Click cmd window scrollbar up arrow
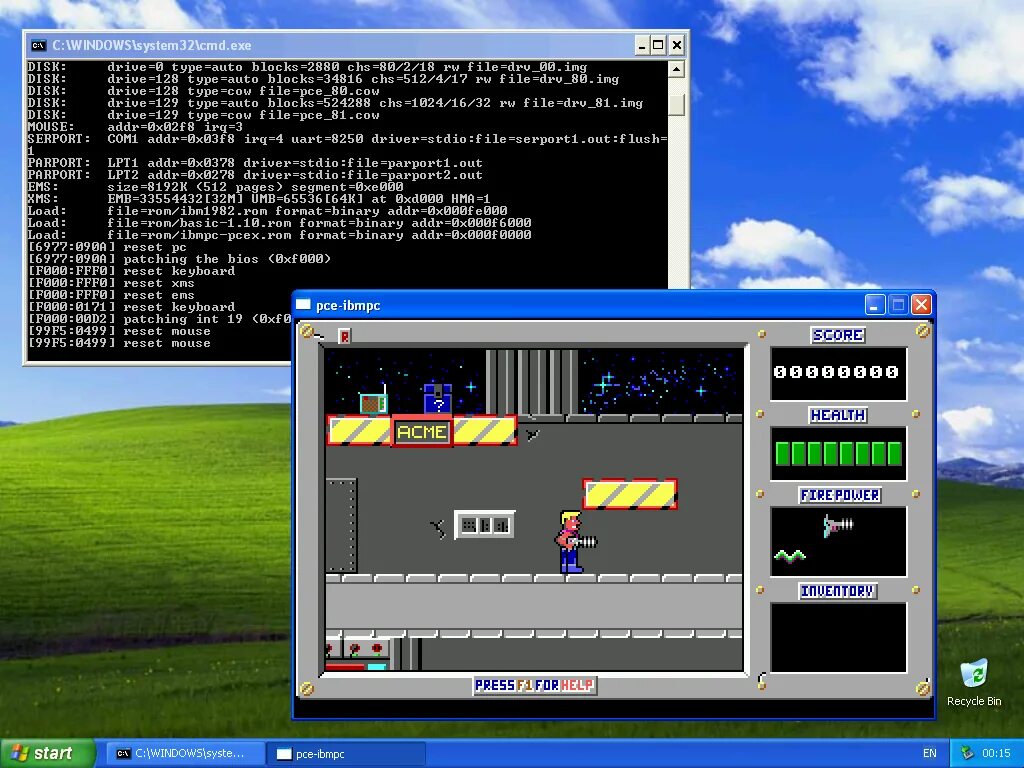The width and height of the screenshot is (1024, 768). coord(677,69)
